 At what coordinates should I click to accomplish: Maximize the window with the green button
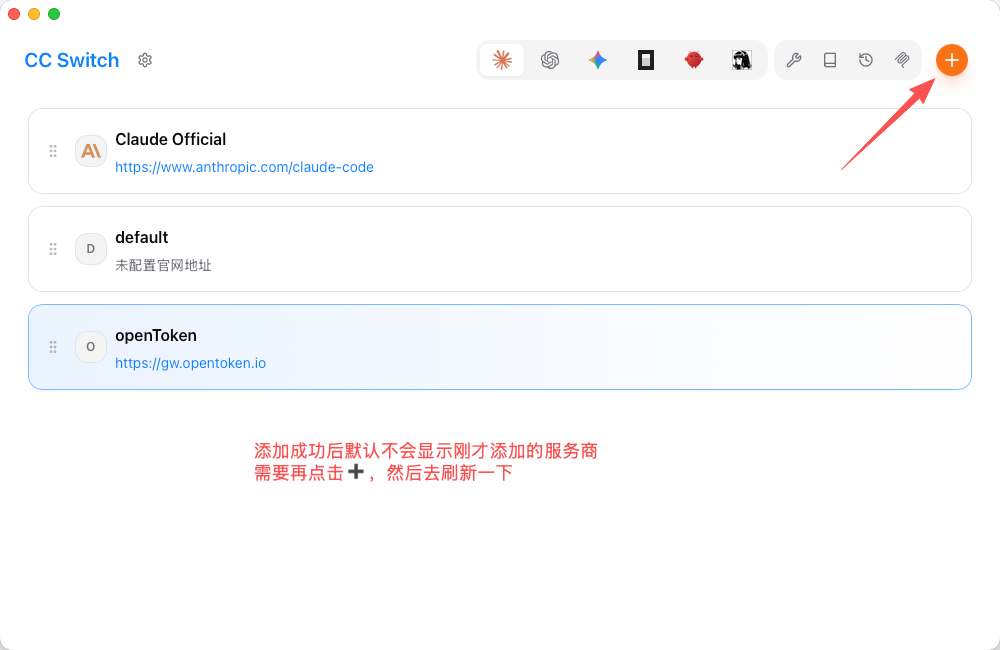[54, 14]
